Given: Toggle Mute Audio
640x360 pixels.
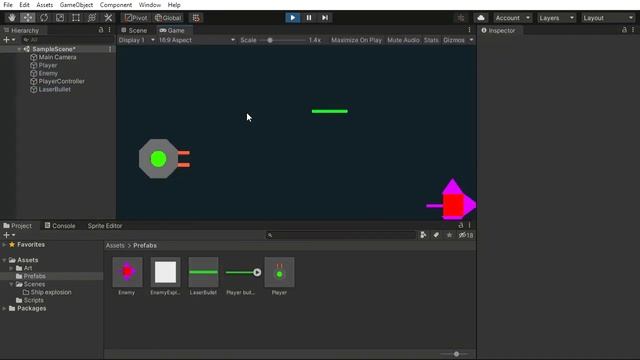Looking at the screenshot, I should pyautogui.click(x=403, y=40).
